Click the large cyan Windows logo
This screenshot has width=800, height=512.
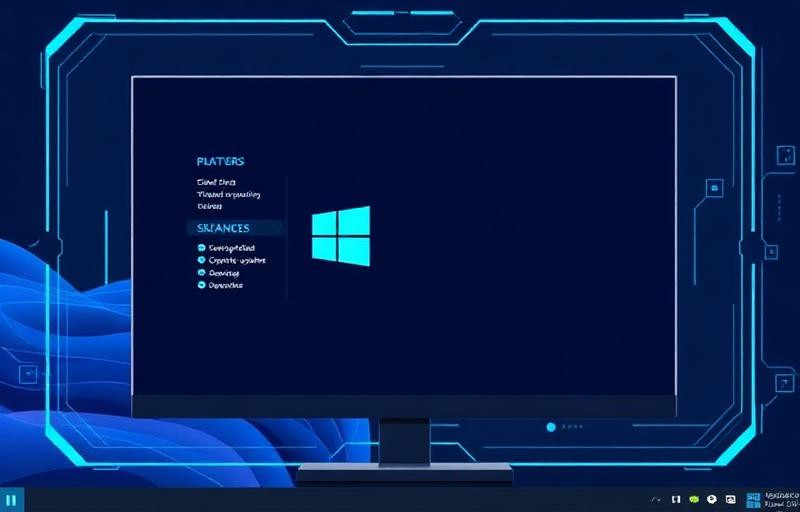click(341, 236)
